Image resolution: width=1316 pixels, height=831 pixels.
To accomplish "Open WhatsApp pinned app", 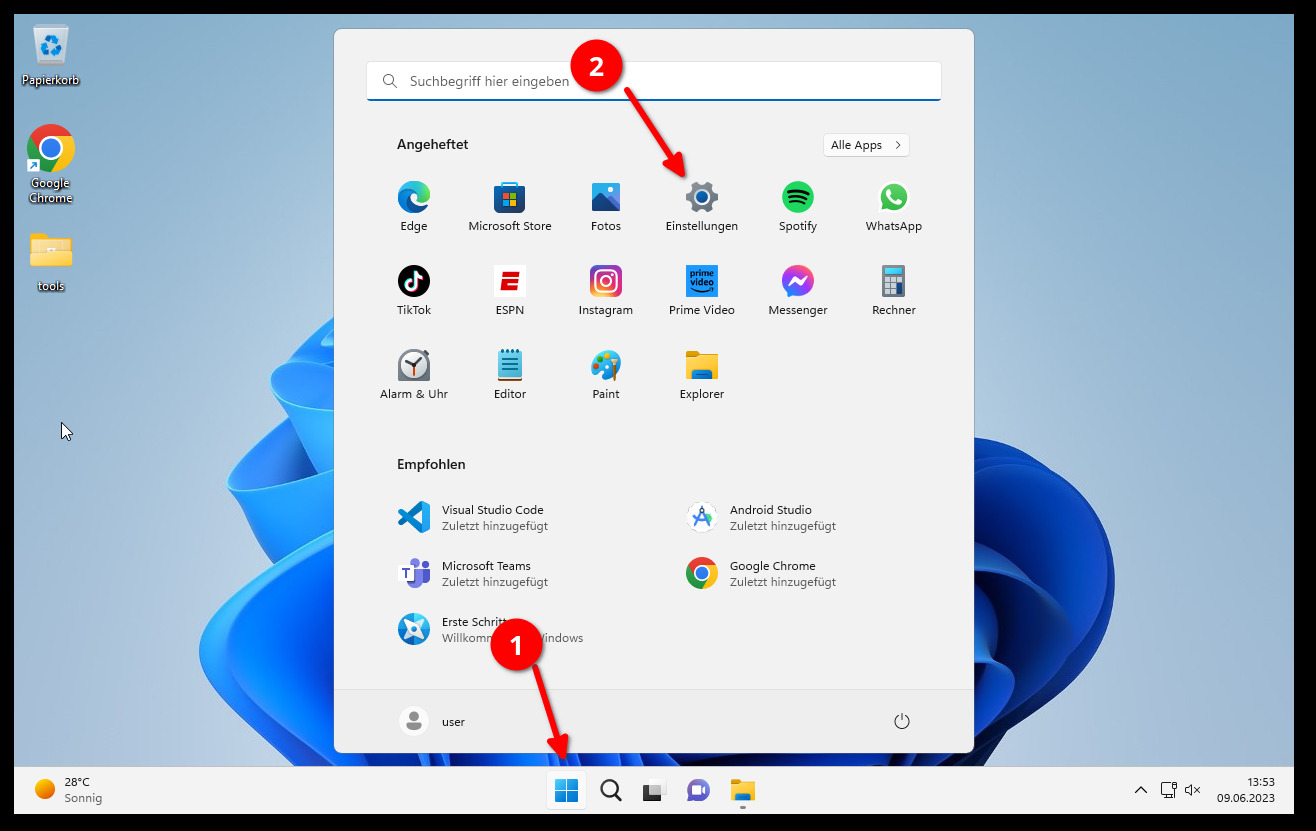I will (894, 207).
